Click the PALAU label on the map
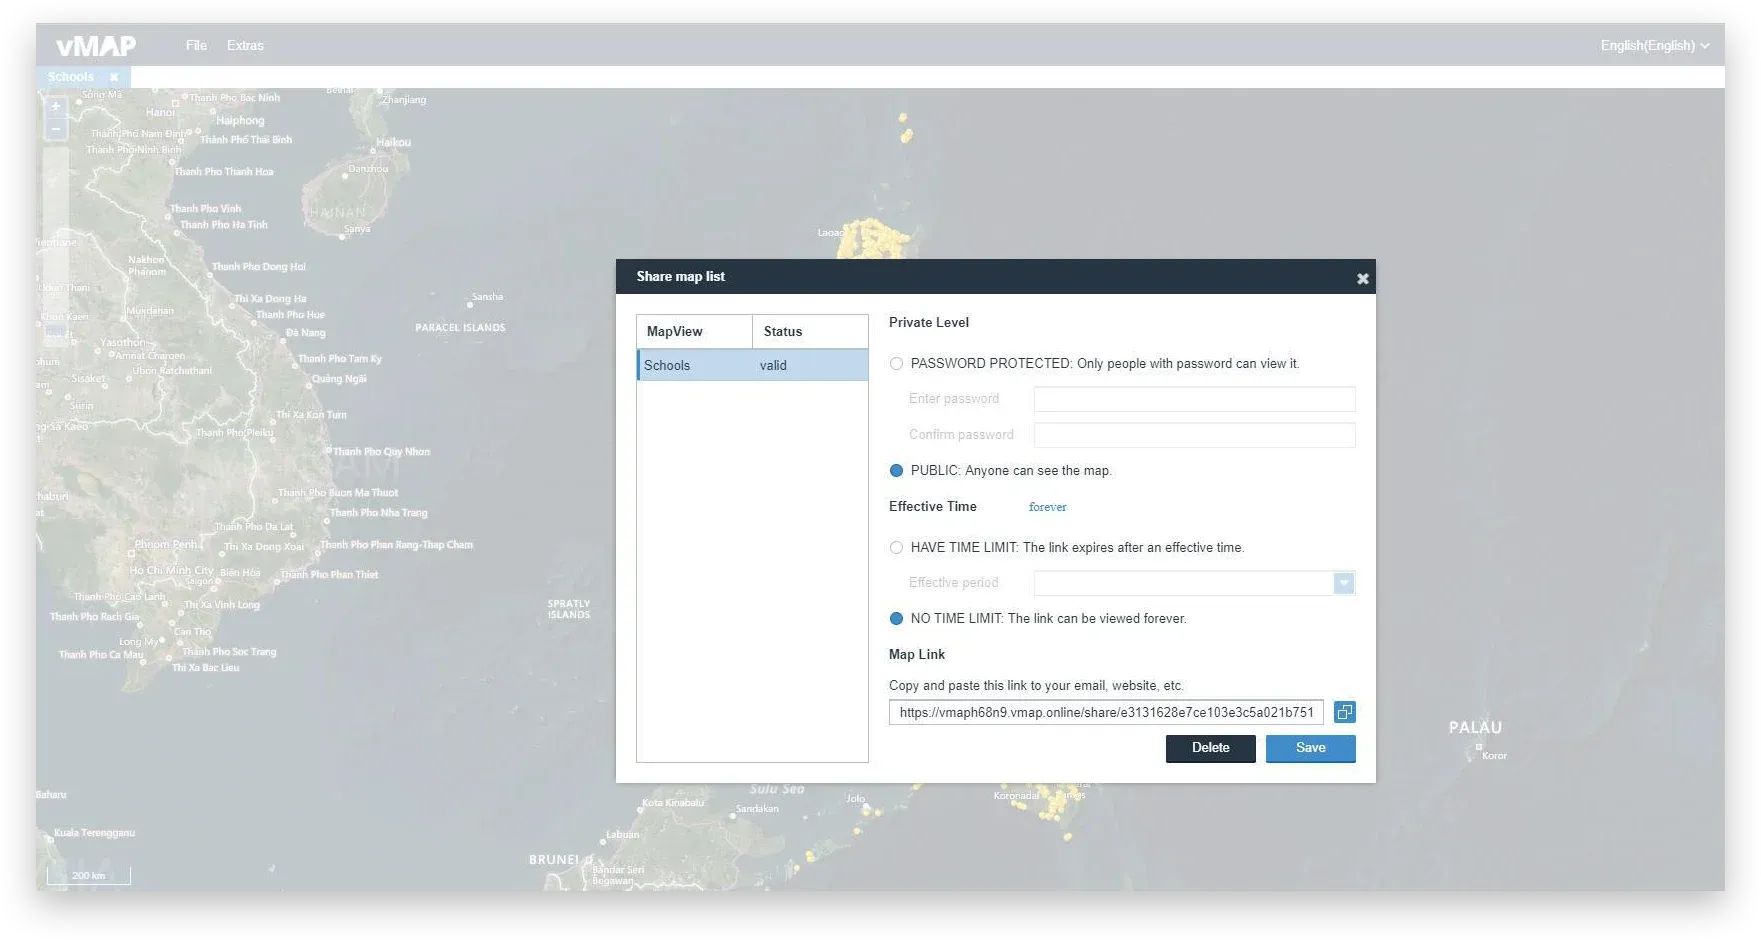Viewport: 1761px width, 940px height. click(x=1475, y=728)
